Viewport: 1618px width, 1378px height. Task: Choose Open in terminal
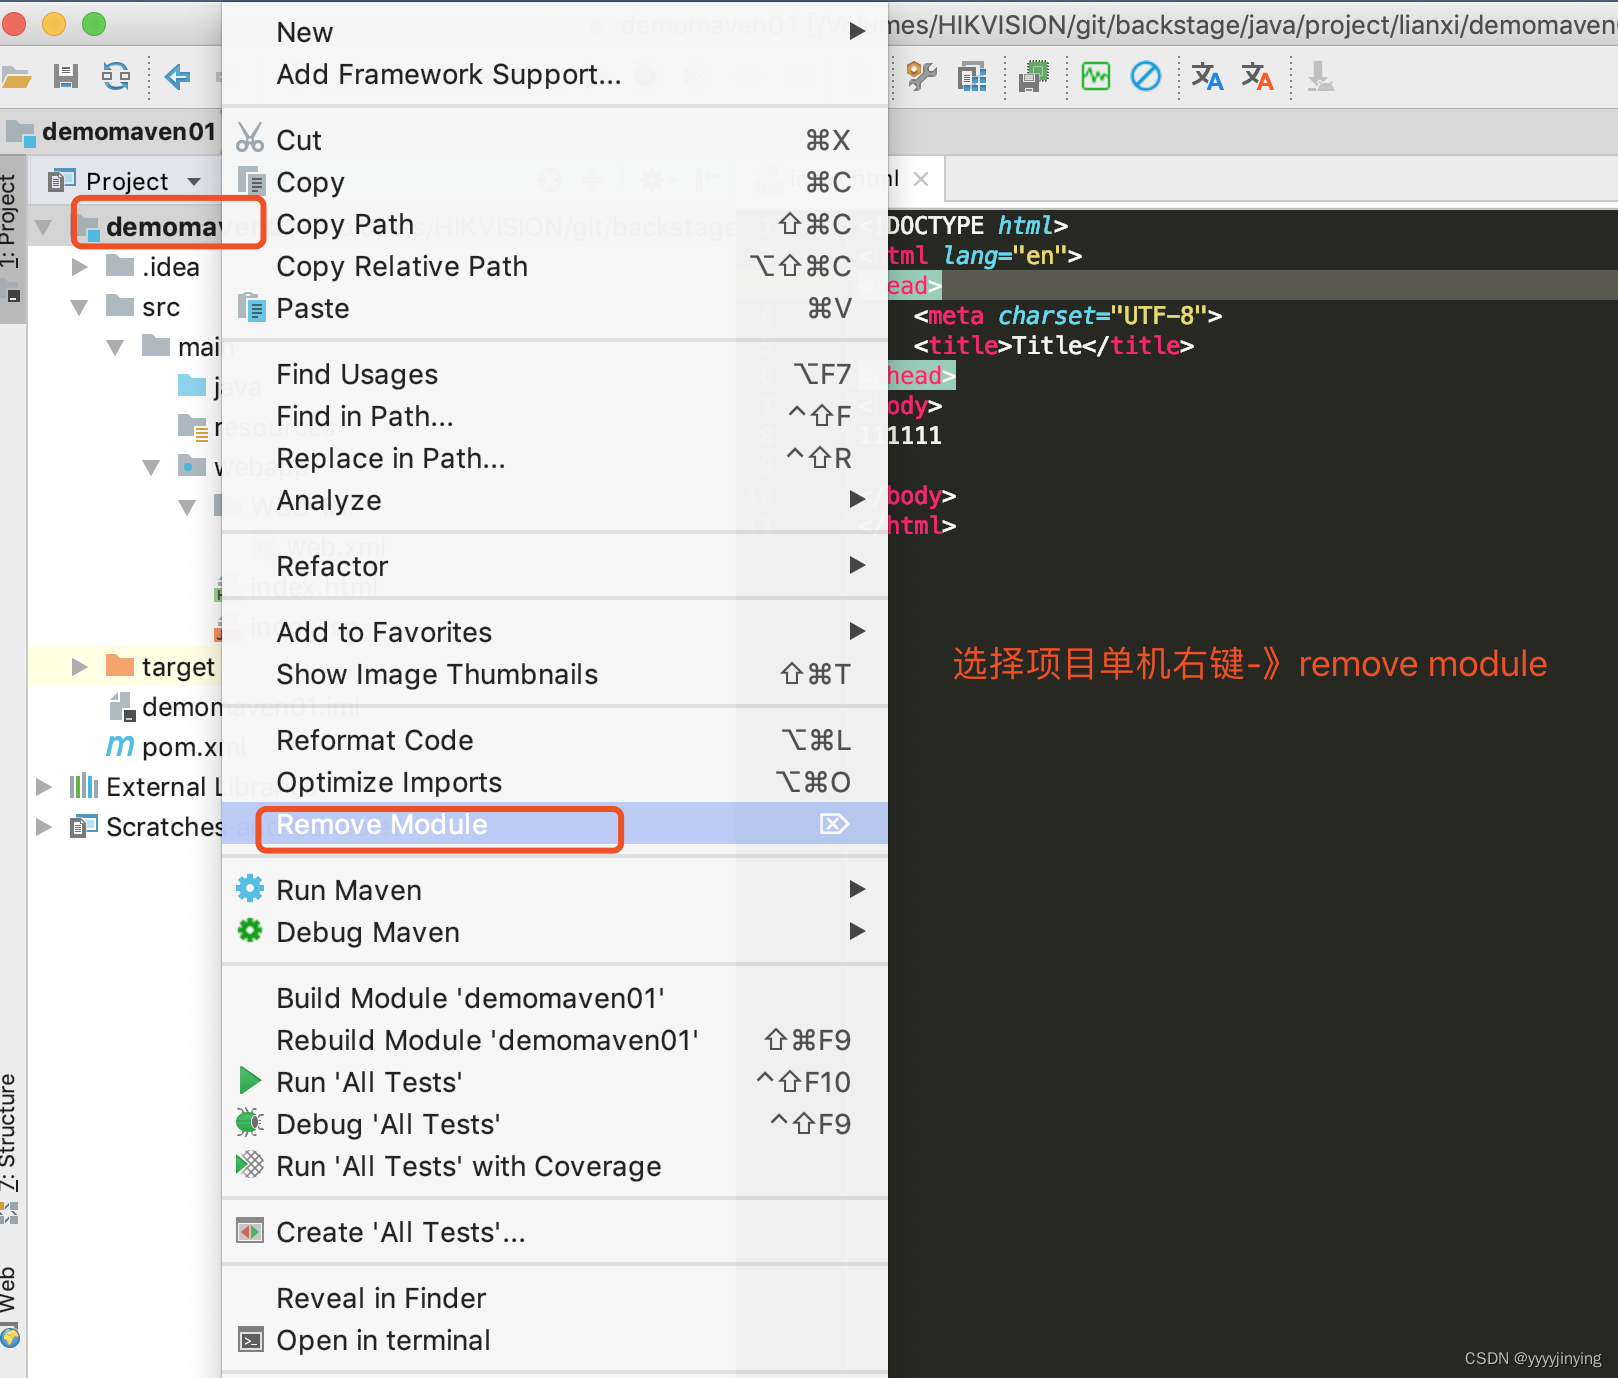coord(554,1340)
